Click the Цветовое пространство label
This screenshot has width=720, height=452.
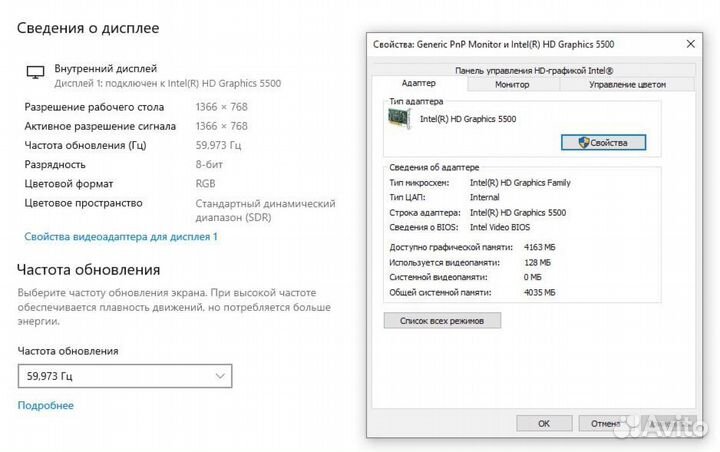(84, 203)
